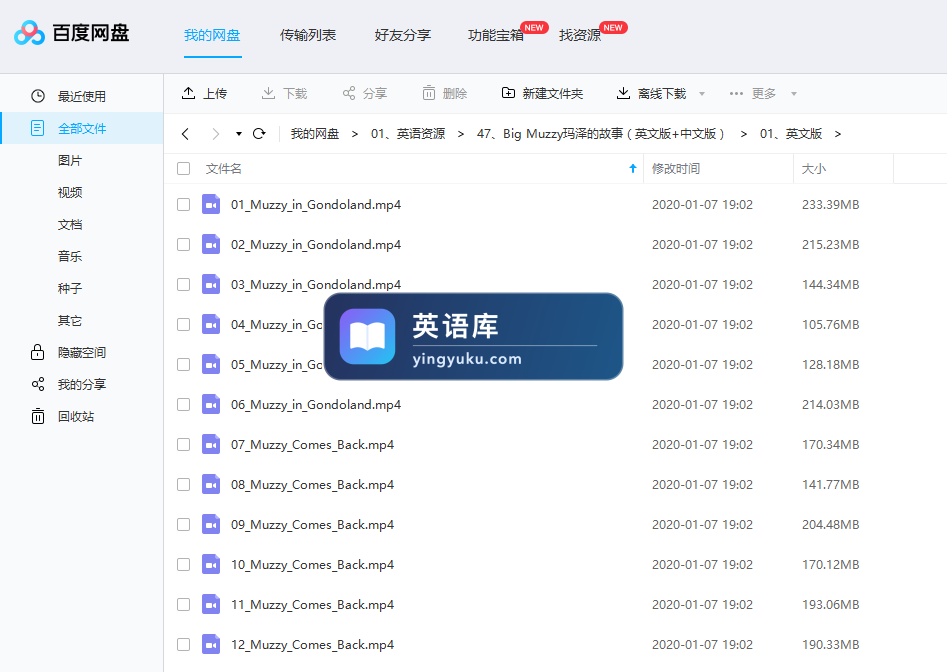Image resolution: width=947 pixels, height=672 pixels.
Task: Click the 分享 share toolbar button
Action: (x=365, y=93)
